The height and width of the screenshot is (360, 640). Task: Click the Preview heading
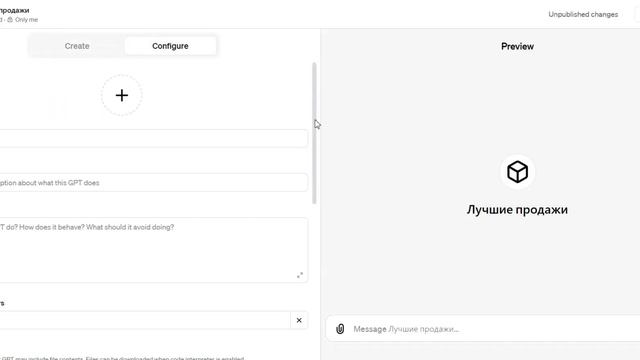tap(518, 47)
